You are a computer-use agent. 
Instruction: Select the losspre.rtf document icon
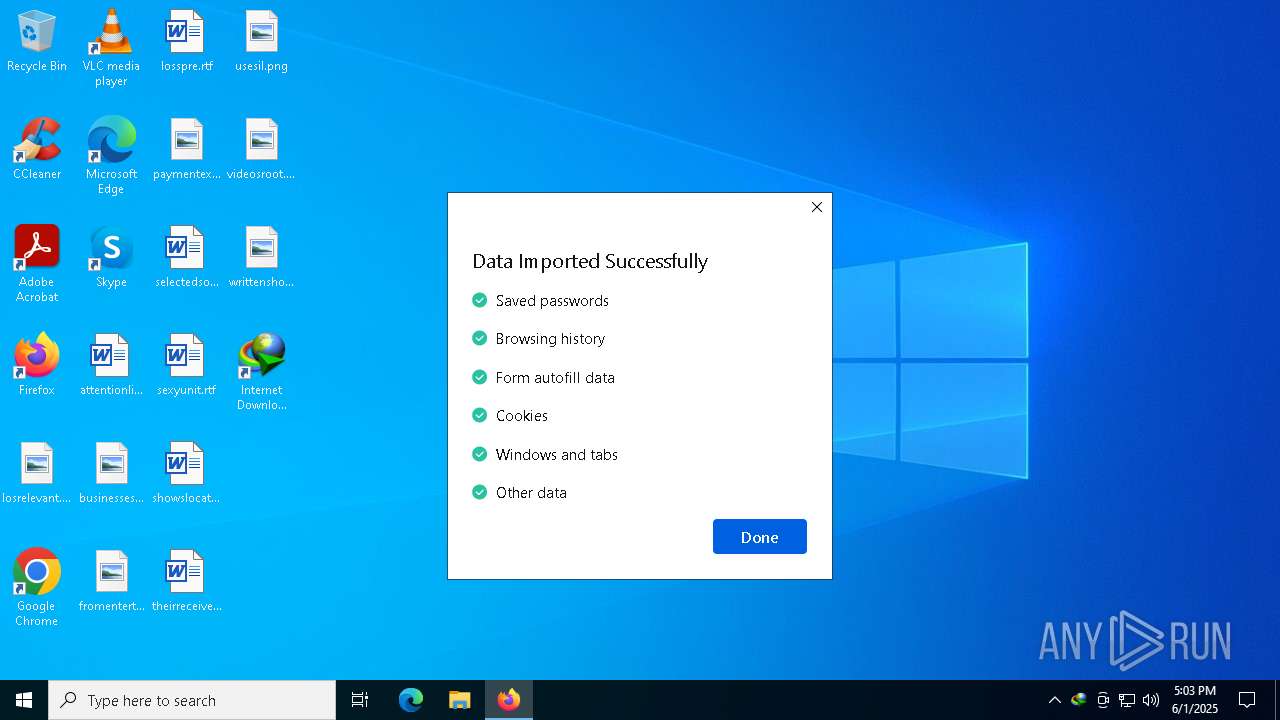186,42
